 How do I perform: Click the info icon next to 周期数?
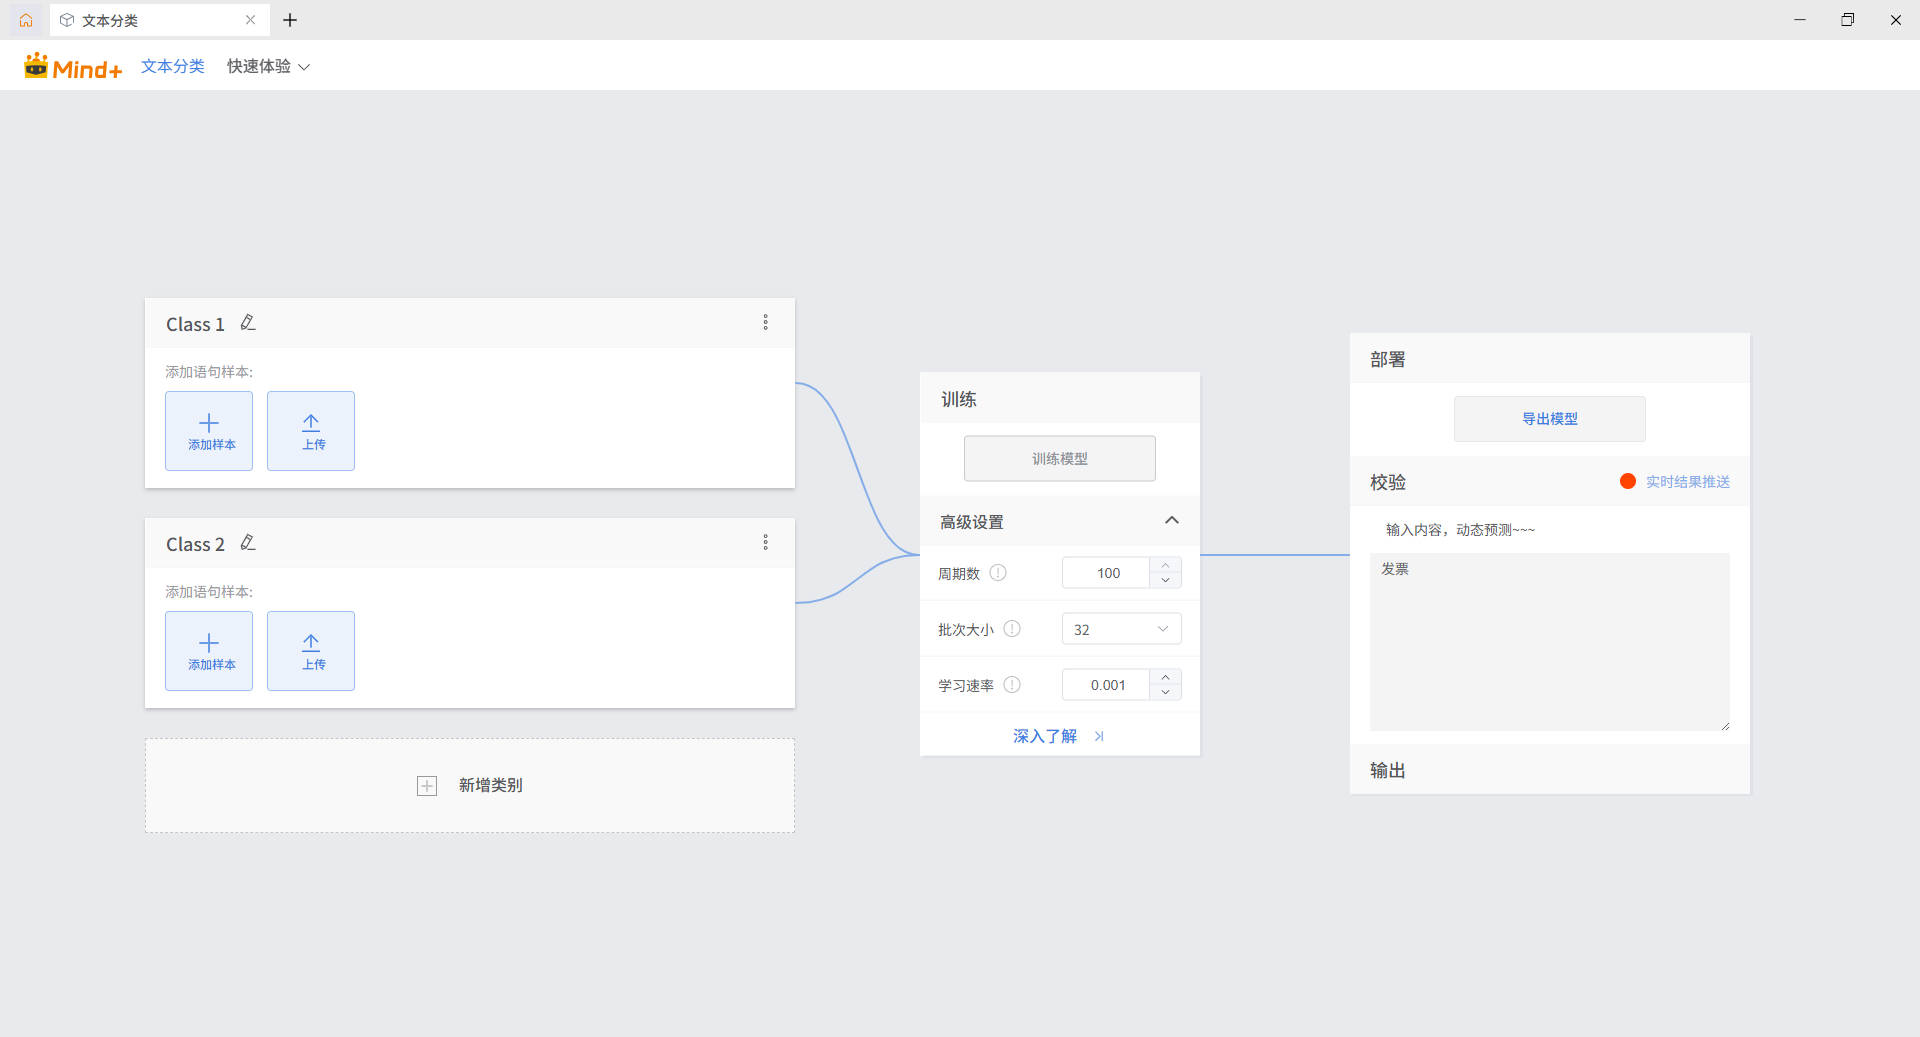[998, 573]
